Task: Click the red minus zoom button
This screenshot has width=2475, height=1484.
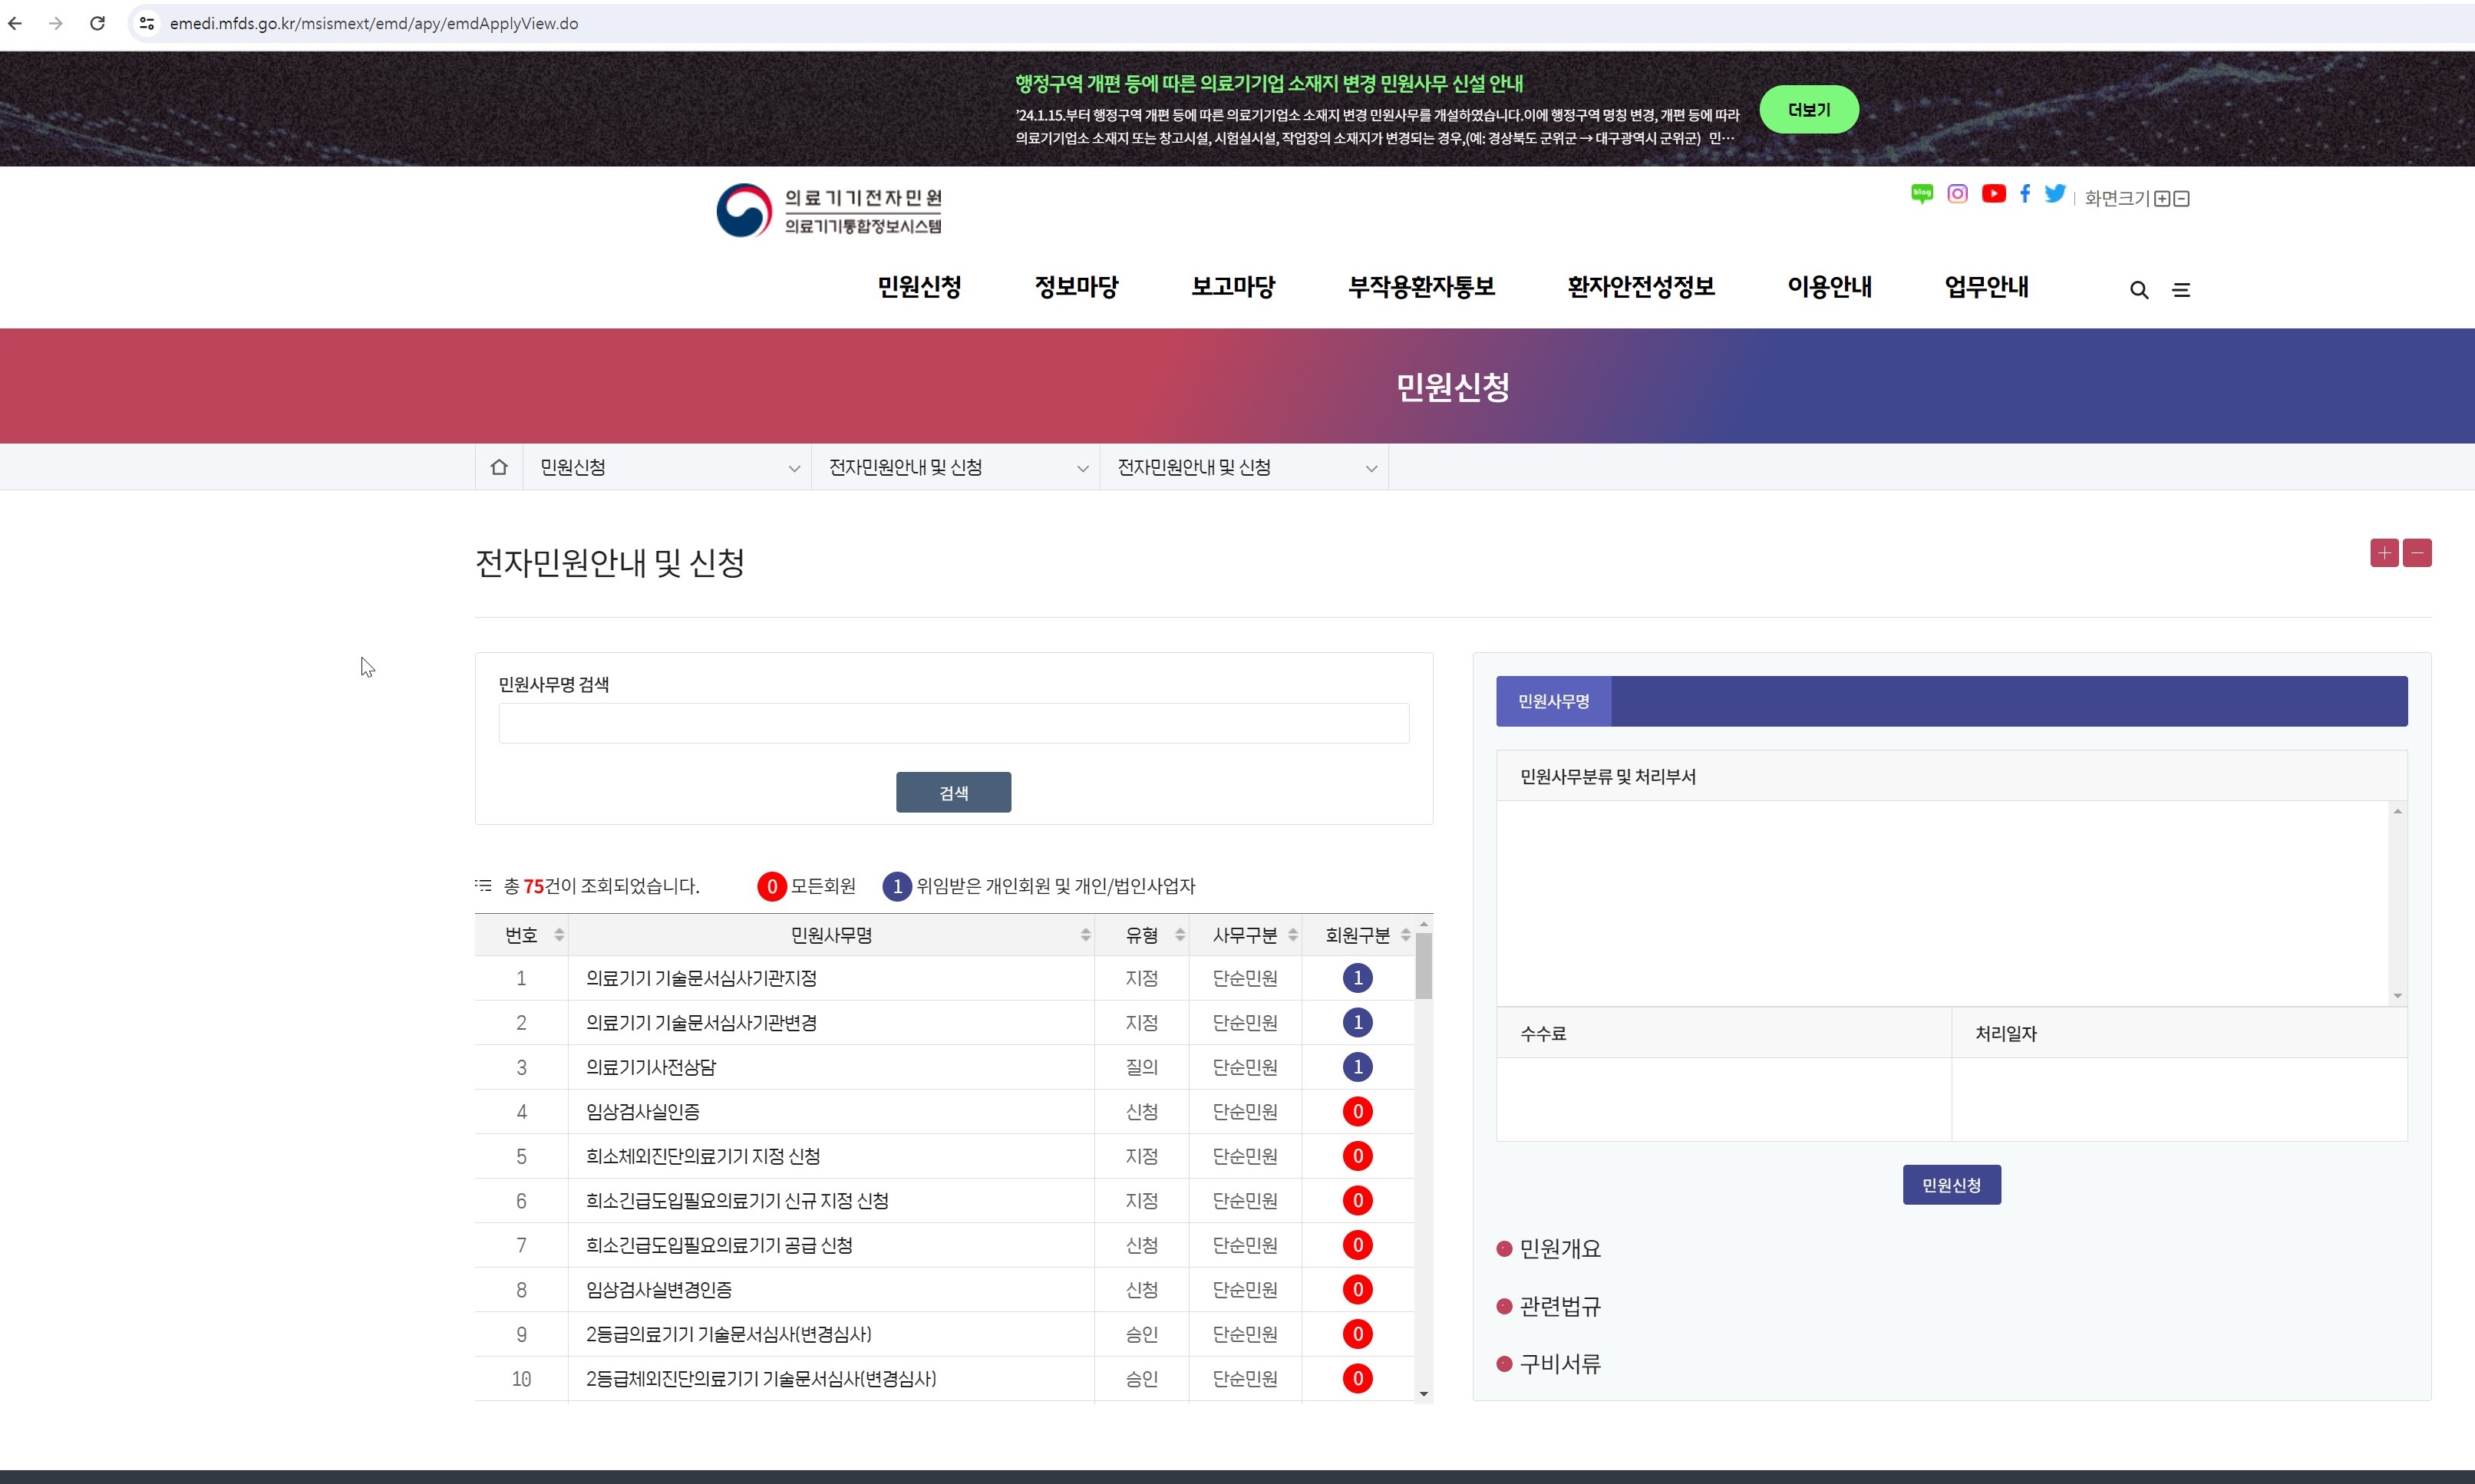Action: pyautogui.click(x=2417, y=553)
